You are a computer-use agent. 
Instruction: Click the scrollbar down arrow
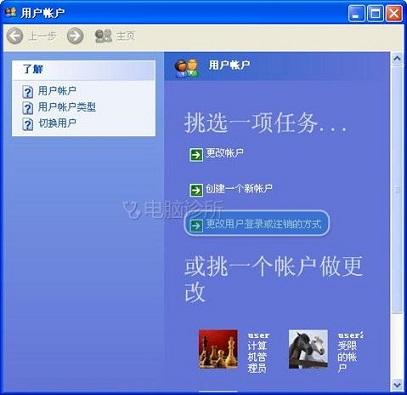397,385
